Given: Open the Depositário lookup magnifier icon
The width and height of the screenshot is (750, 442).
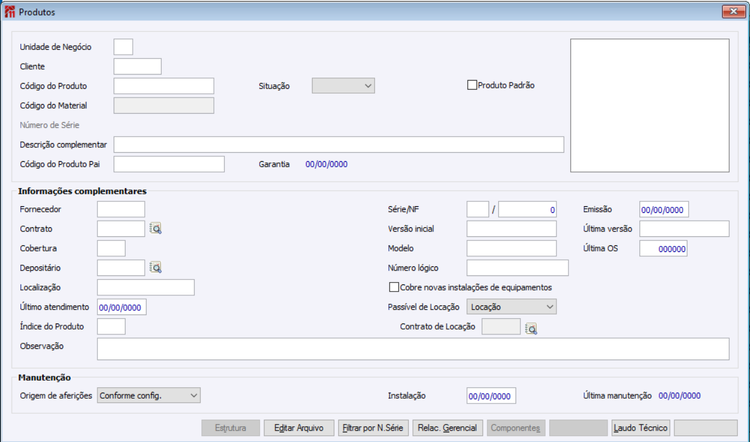Looking at the screenshot, I should coord(155,267).
